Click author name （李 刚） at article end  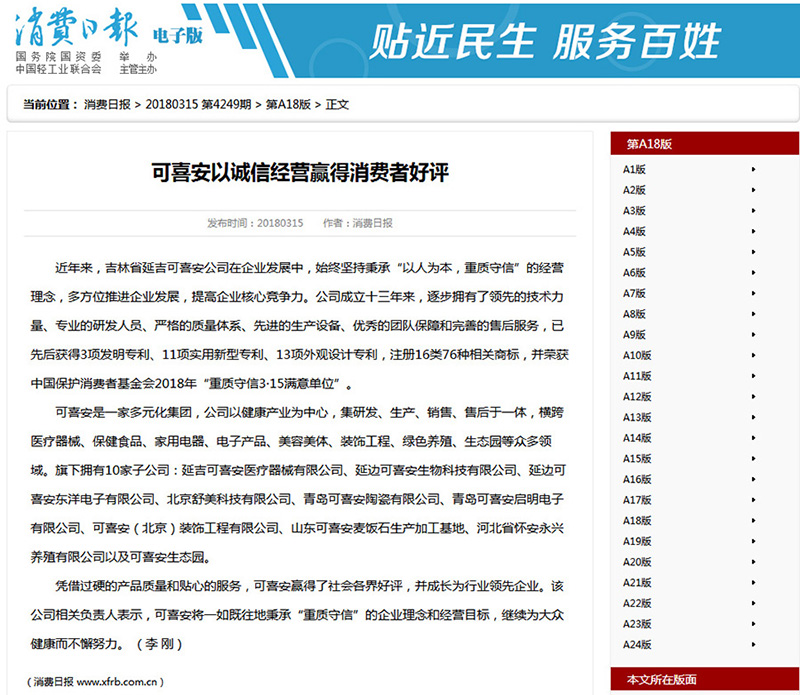pyautogui.click(x=159, y=644)
